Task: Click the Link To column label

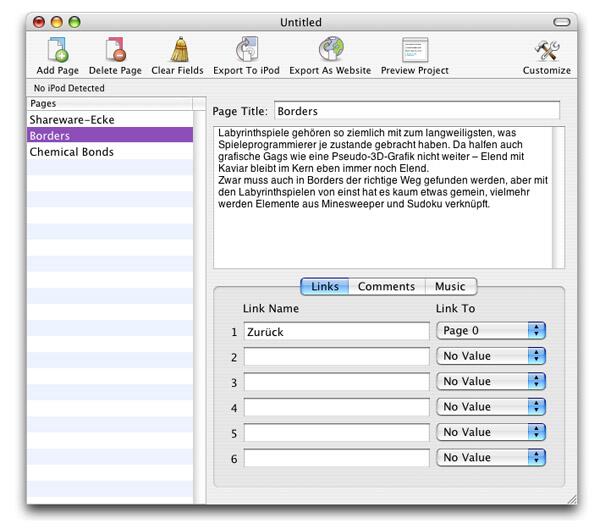Action: pyautogui.click(x=455, y=308)
